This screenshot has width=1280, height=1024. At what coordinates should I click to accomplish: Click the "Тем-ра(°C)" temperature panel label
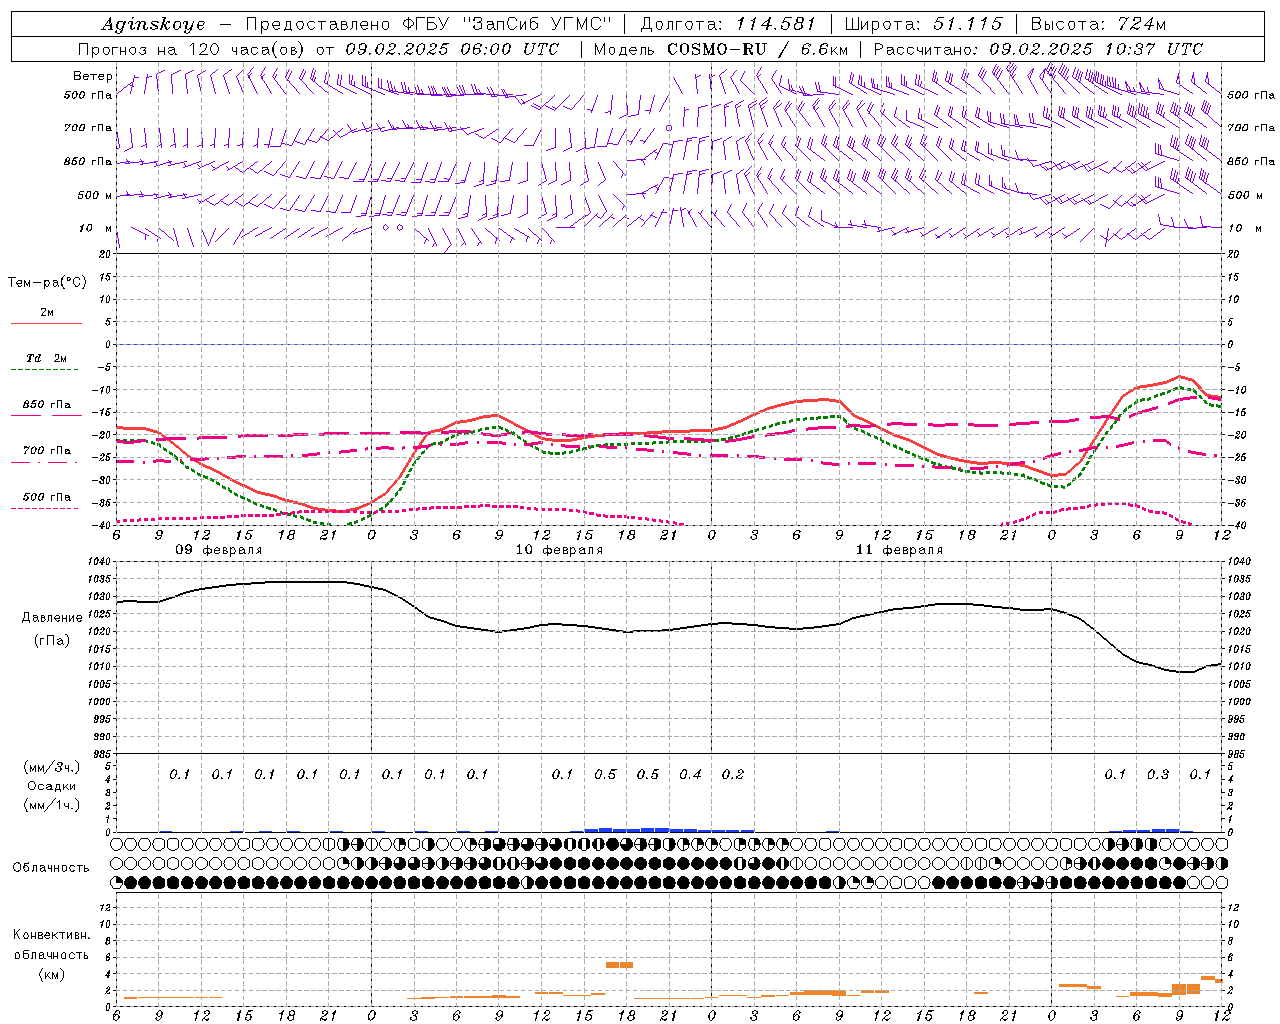tap(47, 283)
